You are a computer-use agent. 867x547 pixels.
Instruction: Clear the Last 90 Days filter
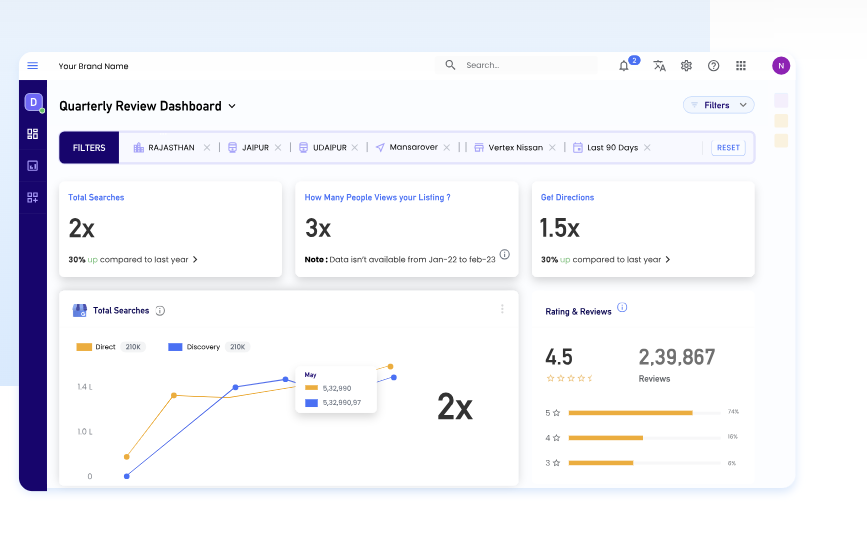[x=647, y=148]
